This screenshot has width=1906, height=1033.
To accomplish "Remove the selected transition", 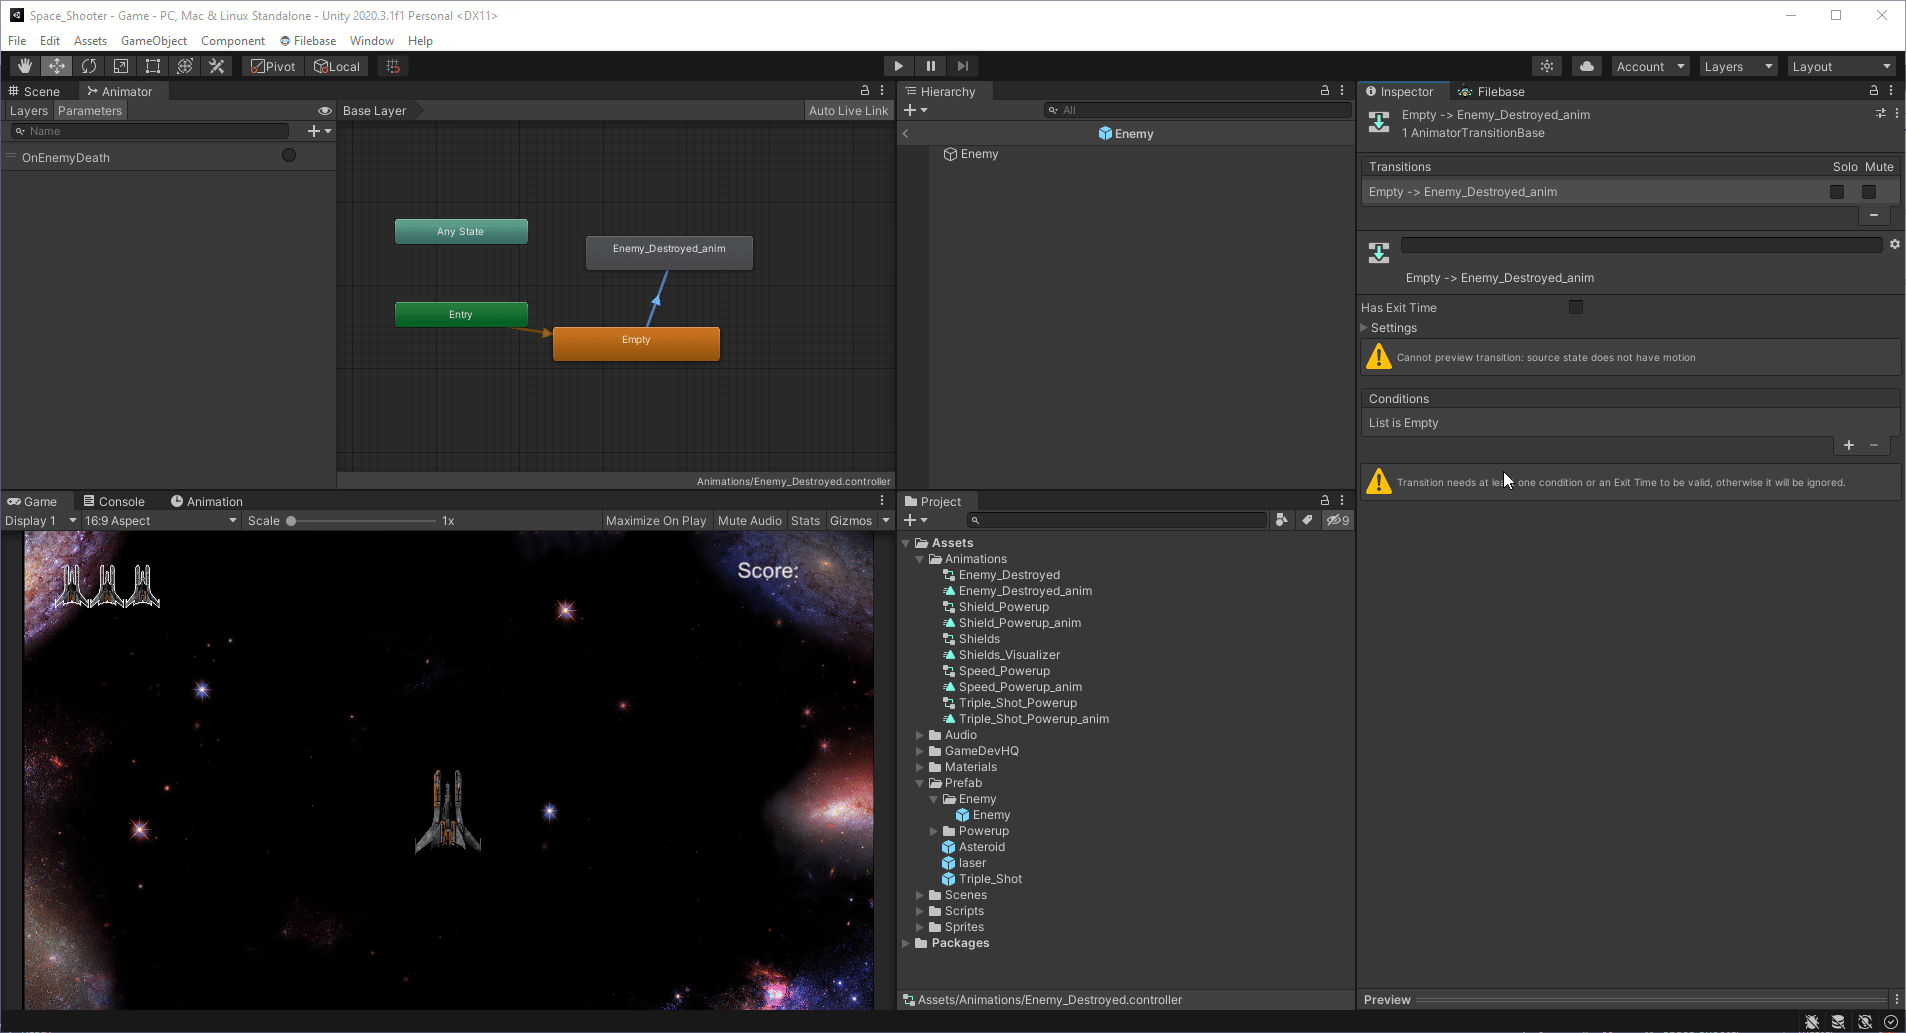I will 1874,215.
